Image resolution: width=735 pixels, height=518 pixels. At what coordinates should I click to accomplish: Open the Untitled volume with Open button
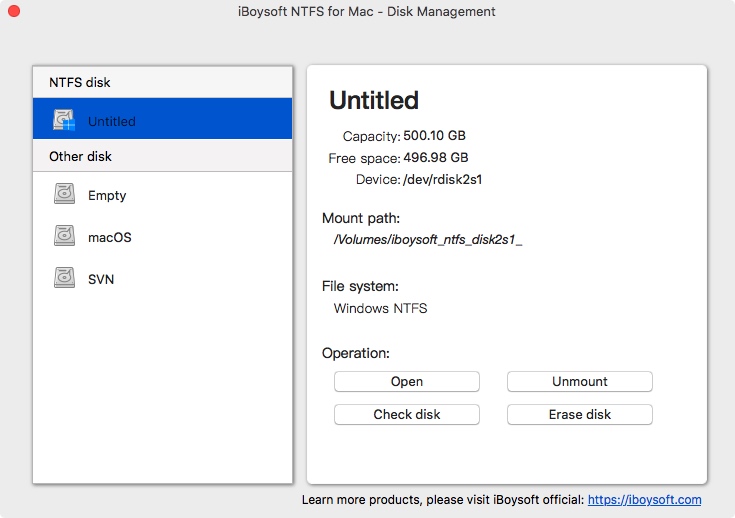point(406,382)
